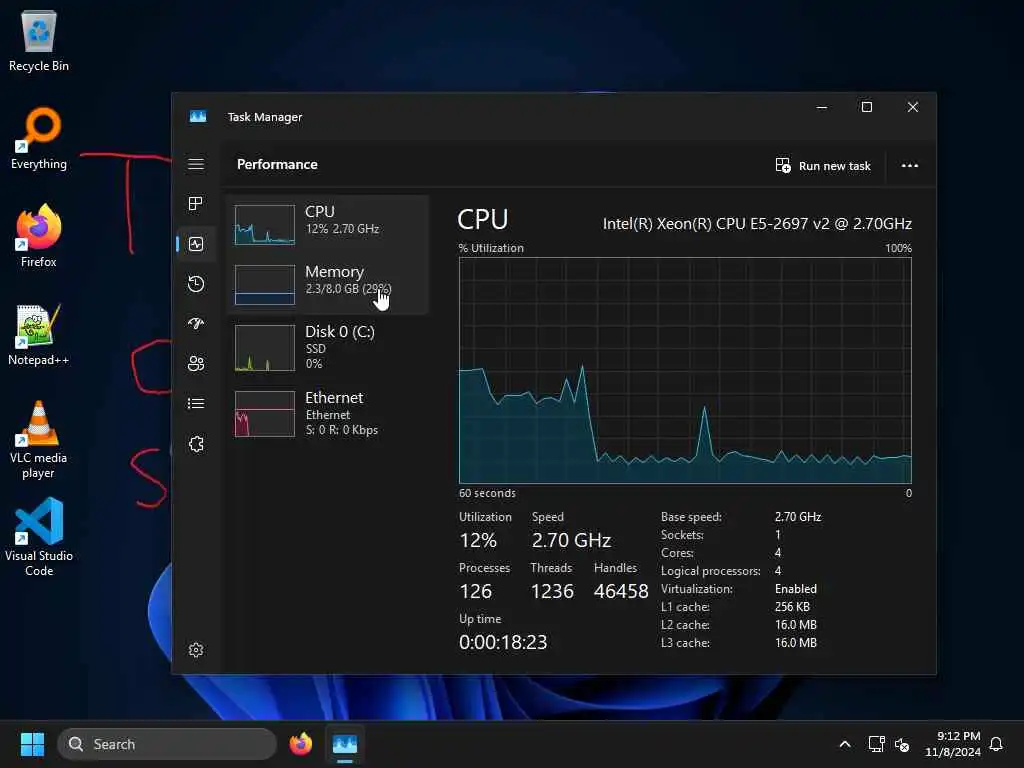Click the Task Manager taskbar icon
This screenshot has width=1024, height=768.
(345, 744)
